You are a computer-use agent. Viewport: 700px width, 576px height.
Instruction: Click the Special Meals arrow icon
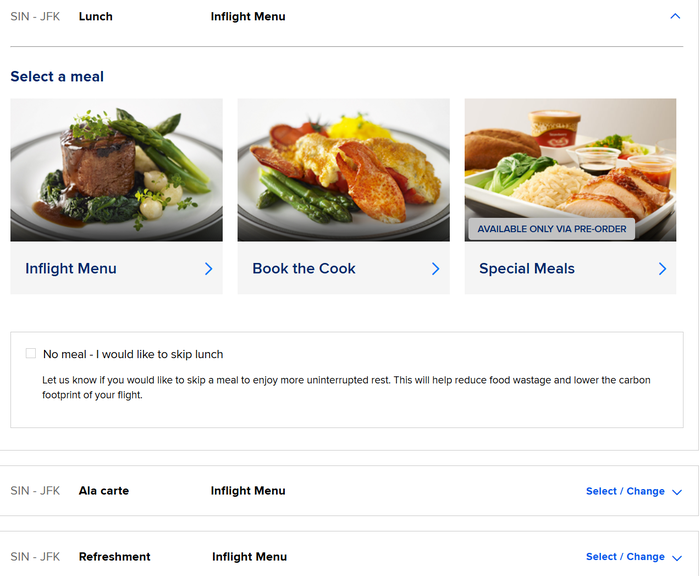(662, 268)
